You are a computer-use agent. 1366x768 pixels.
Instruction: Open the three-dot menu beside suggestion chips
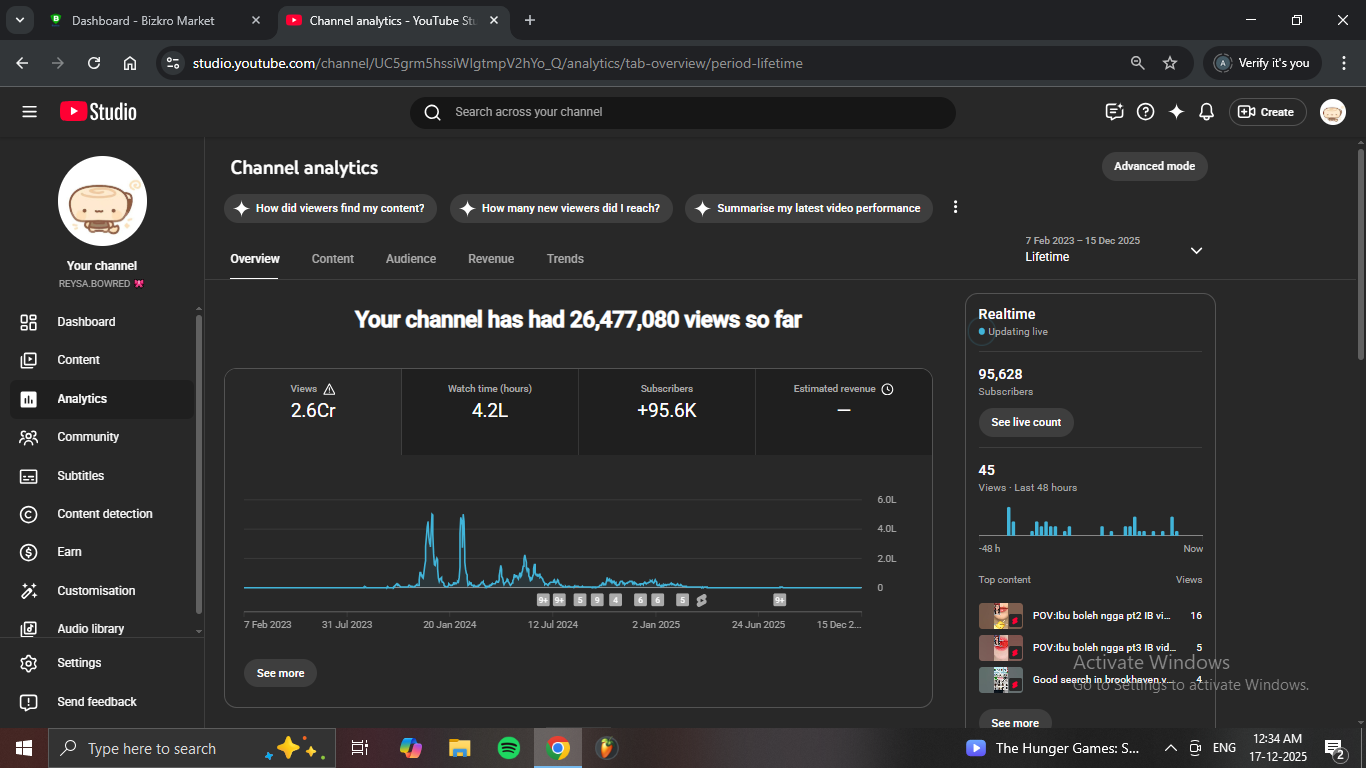tap(955, 207)
